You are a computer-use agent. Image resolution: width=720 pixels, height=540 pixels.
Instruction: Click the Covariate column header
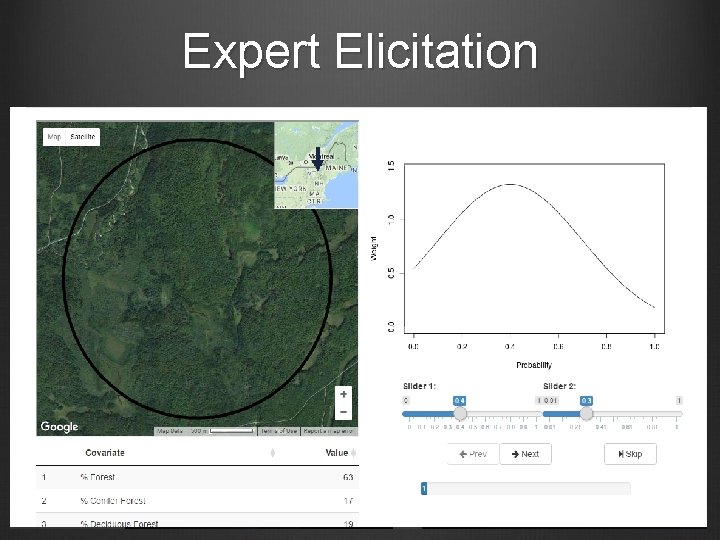pos(105,453)
